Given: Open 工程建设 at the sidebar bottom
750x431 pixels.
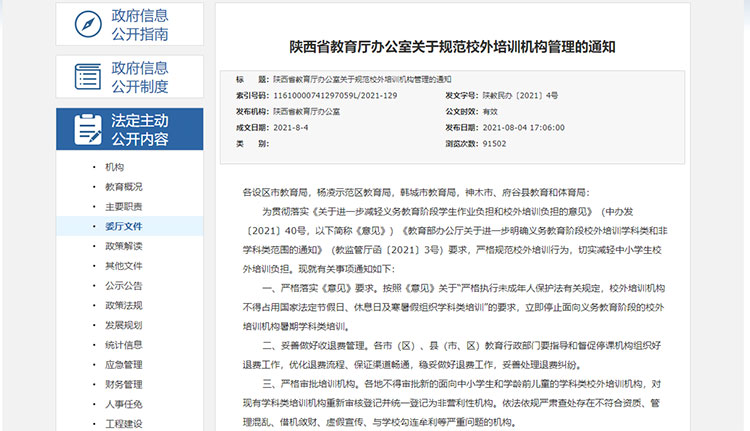Looking at the screenshot, I should coord(123,423).
